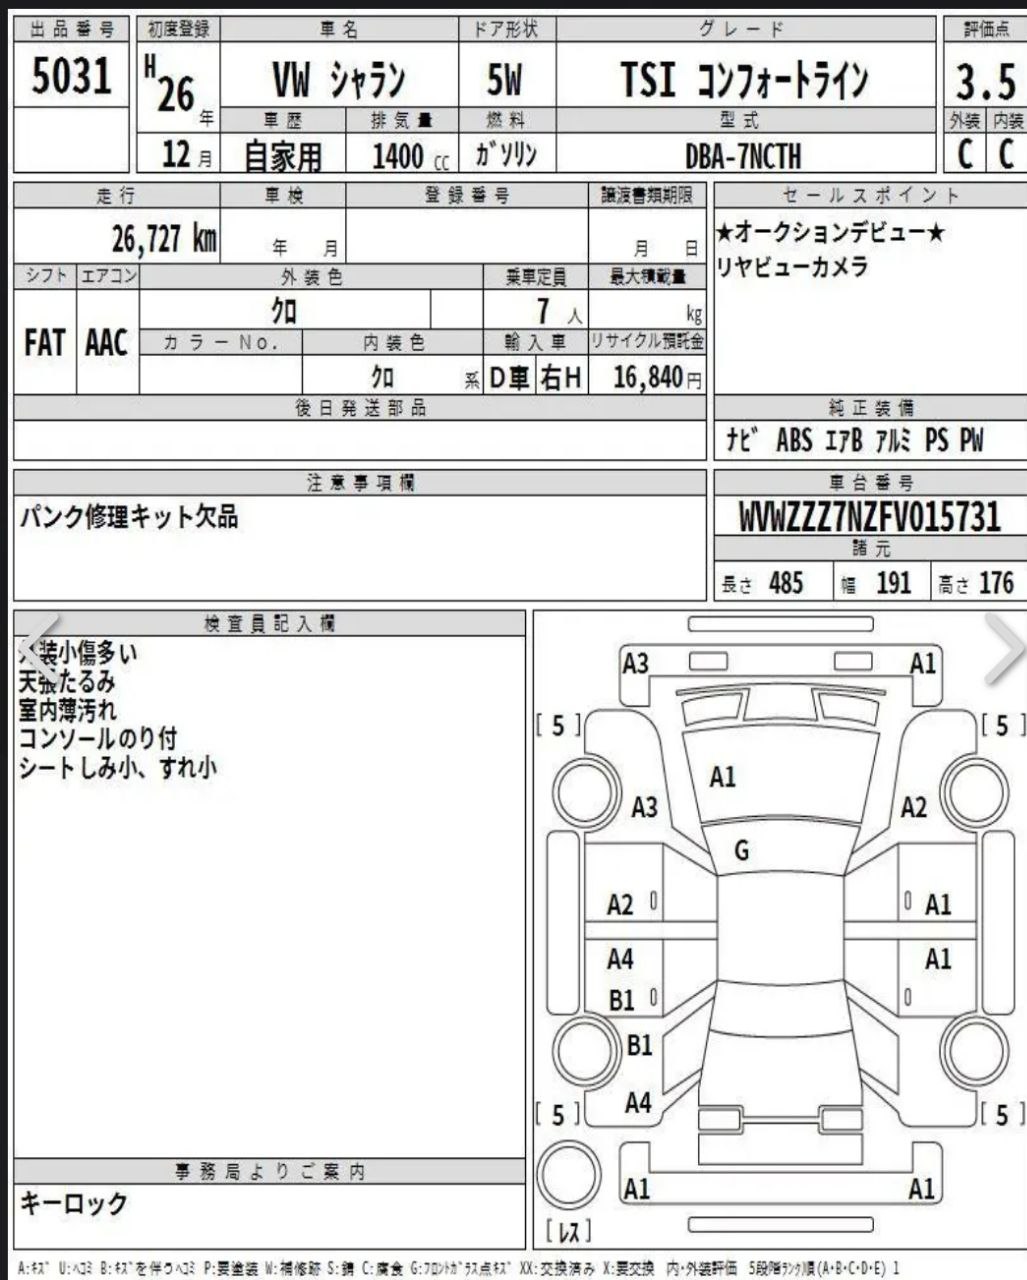
Task: Click office notice キーロック
Action: click(x=74, y=1203)
